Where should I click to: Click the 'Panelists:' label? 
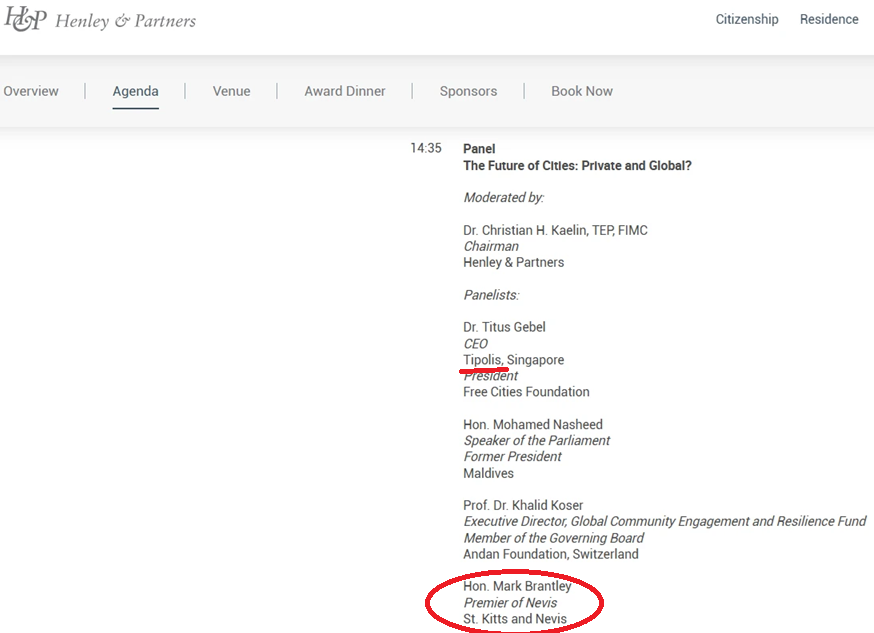pos(491,295)
